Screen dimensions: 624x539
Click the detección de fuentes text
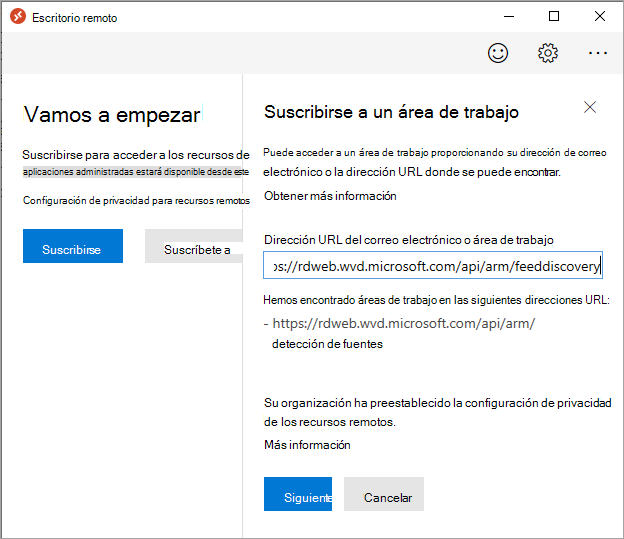pyautogui.click(x=328, y=344)
